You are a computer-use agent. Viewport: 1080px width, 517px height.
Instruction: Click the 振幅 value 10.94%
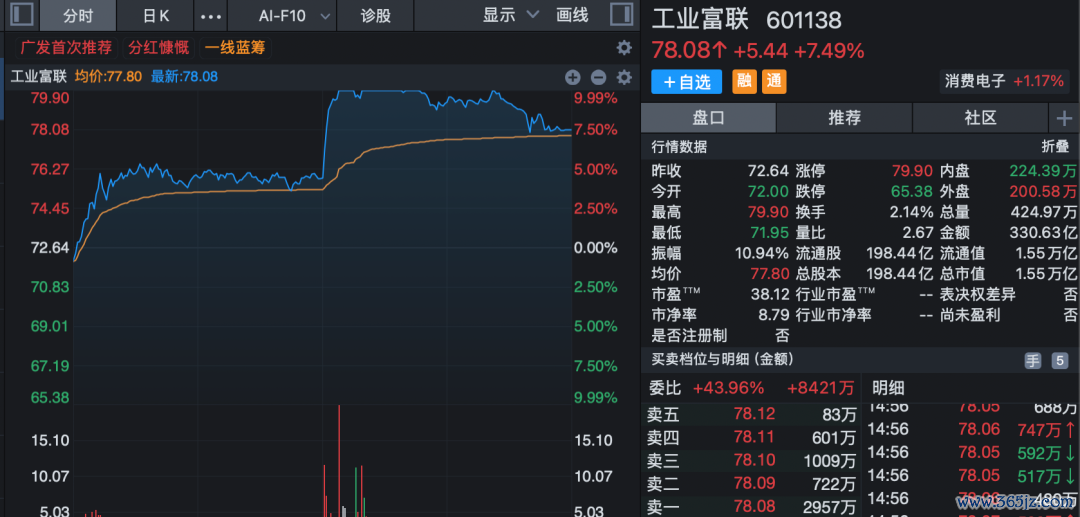pos(762,253)
